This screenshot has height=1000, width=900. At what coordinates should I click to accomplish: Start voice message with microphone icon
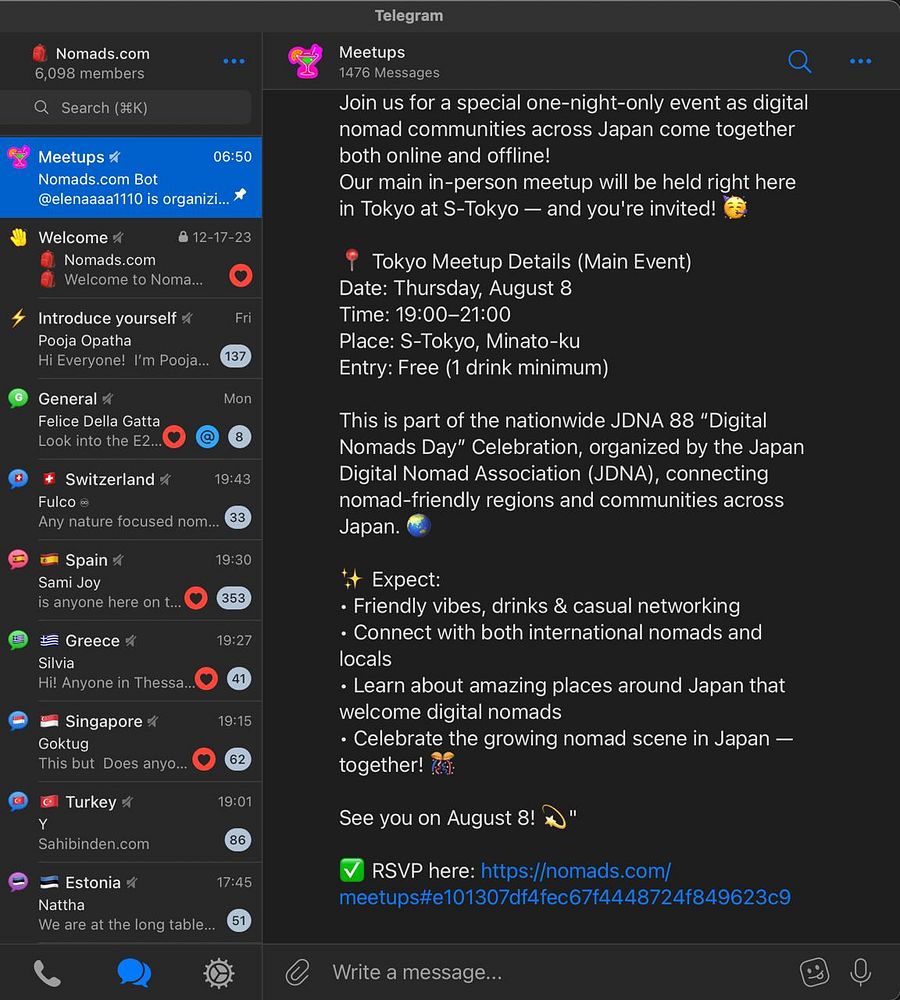[860, 972]
